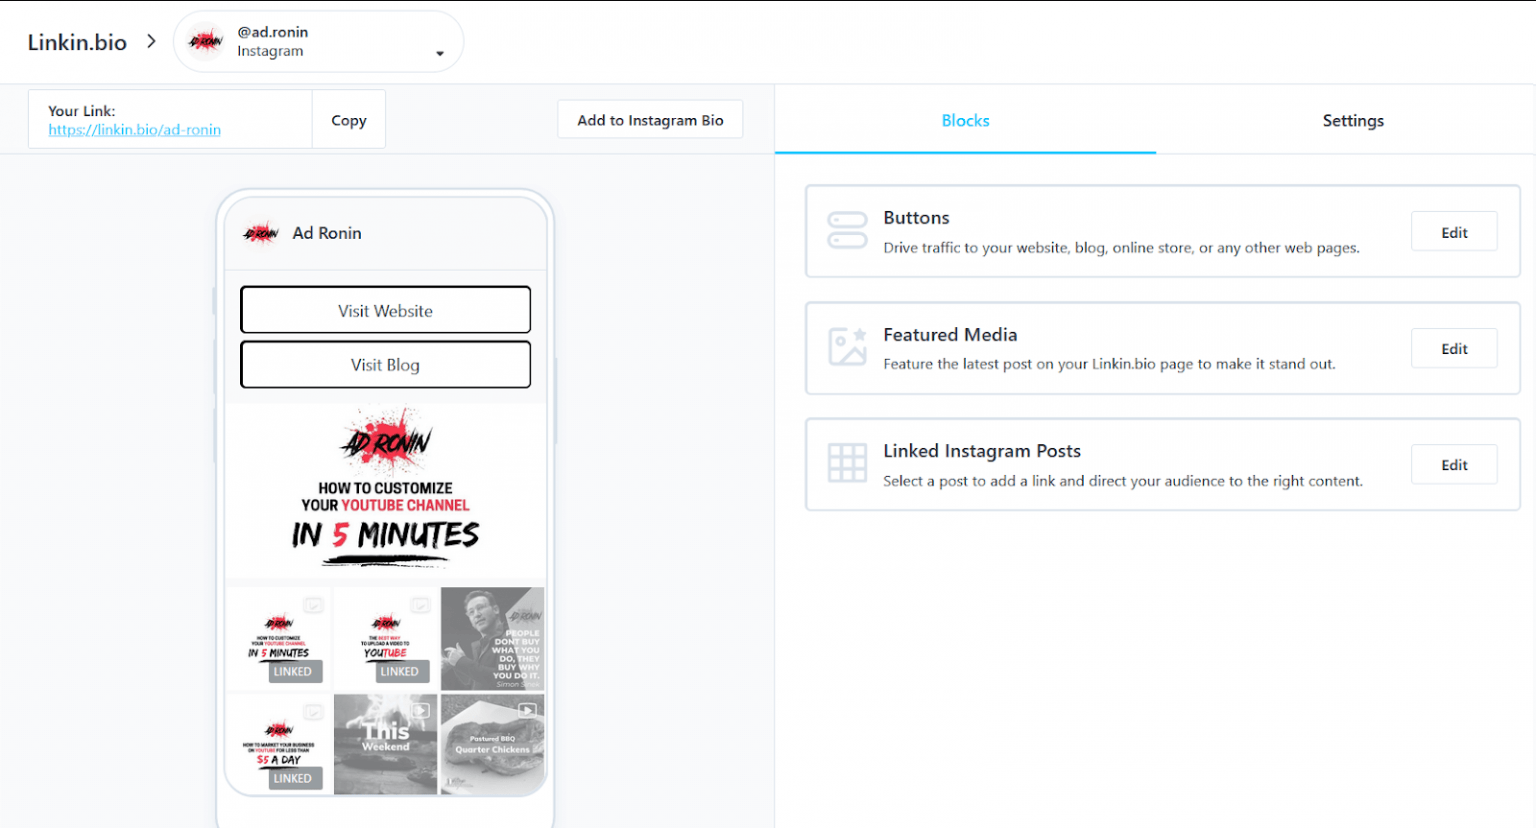Edit the Linked Instagram Posts block
This screenshot has height=828, width=1536.
pos(1454,464)
